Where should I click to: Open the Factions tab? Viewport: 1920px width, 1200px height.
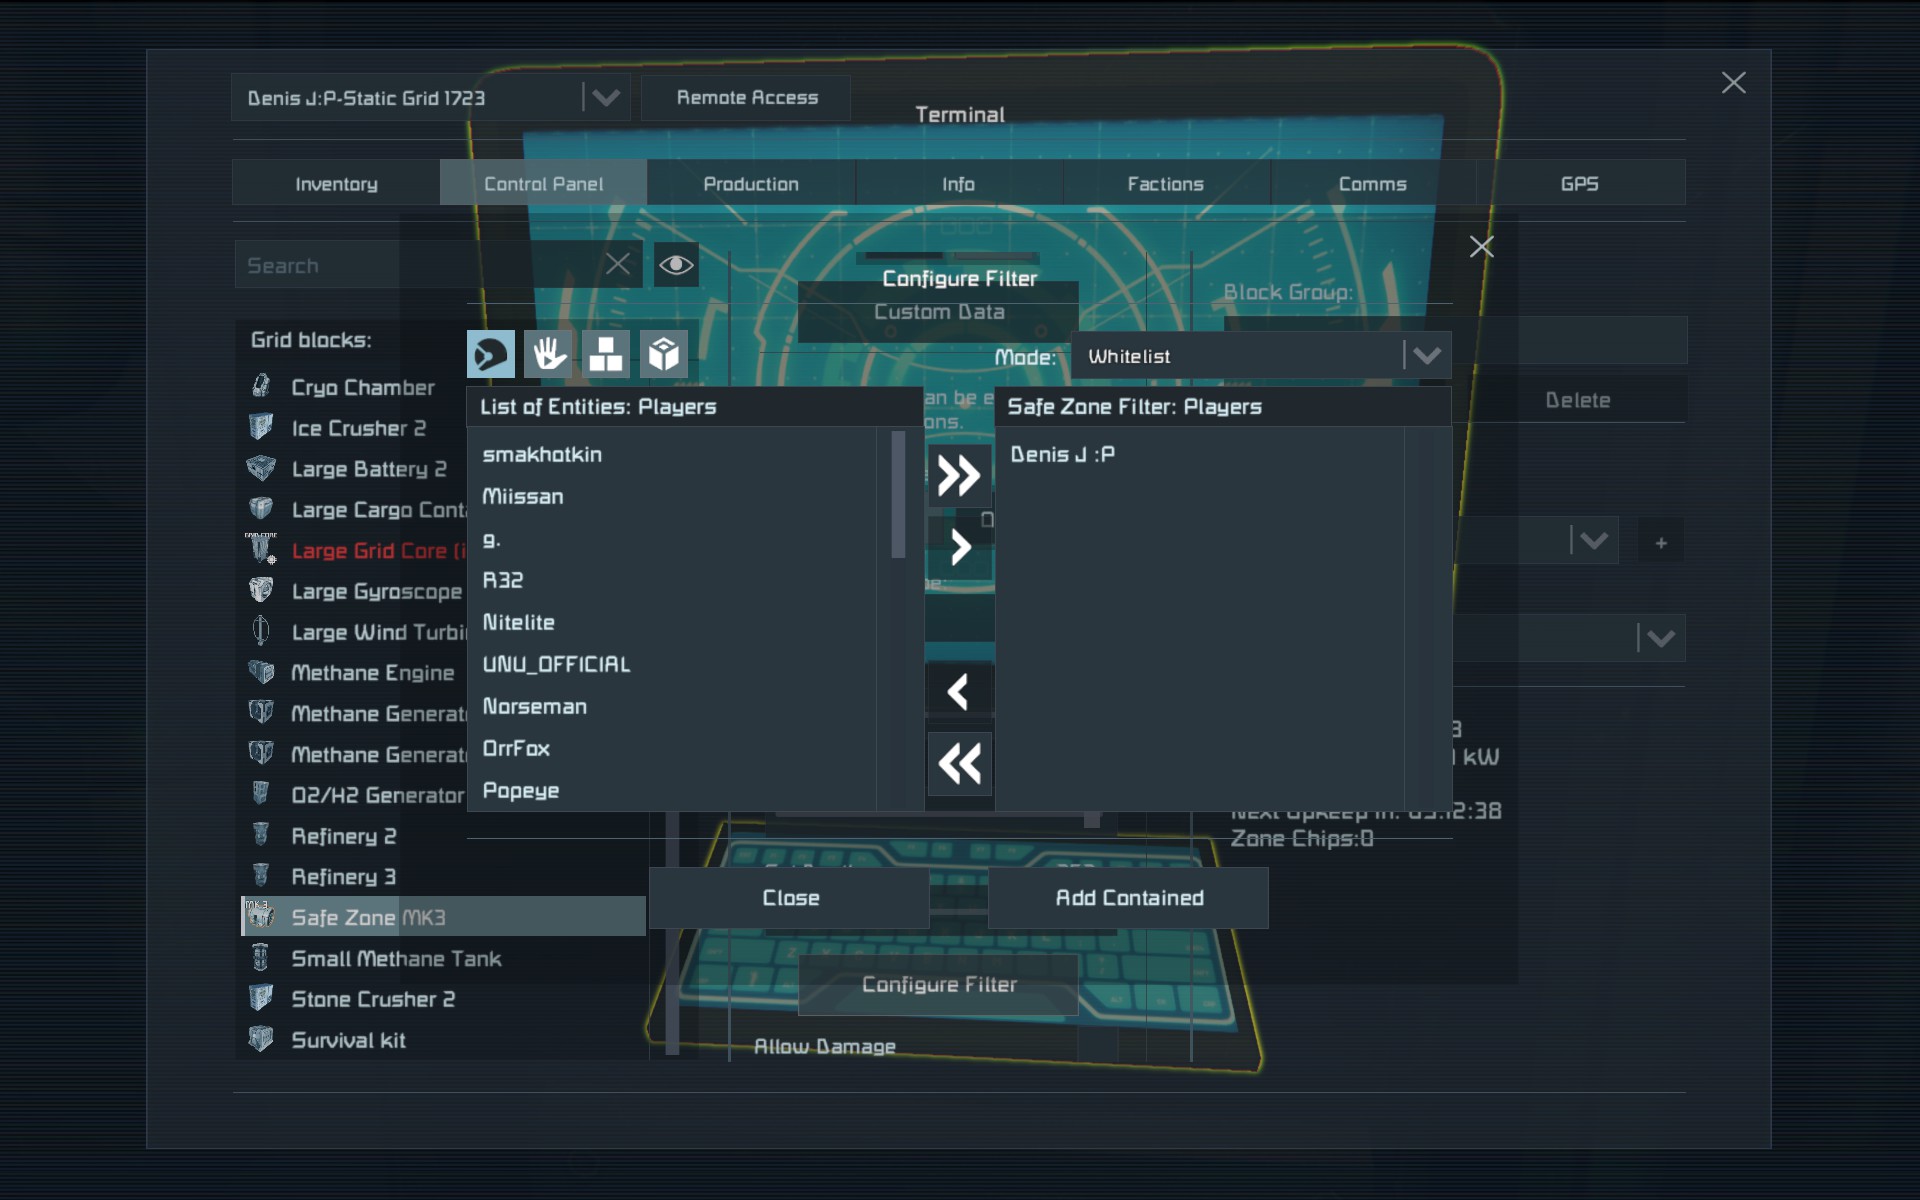point(1165,184)
